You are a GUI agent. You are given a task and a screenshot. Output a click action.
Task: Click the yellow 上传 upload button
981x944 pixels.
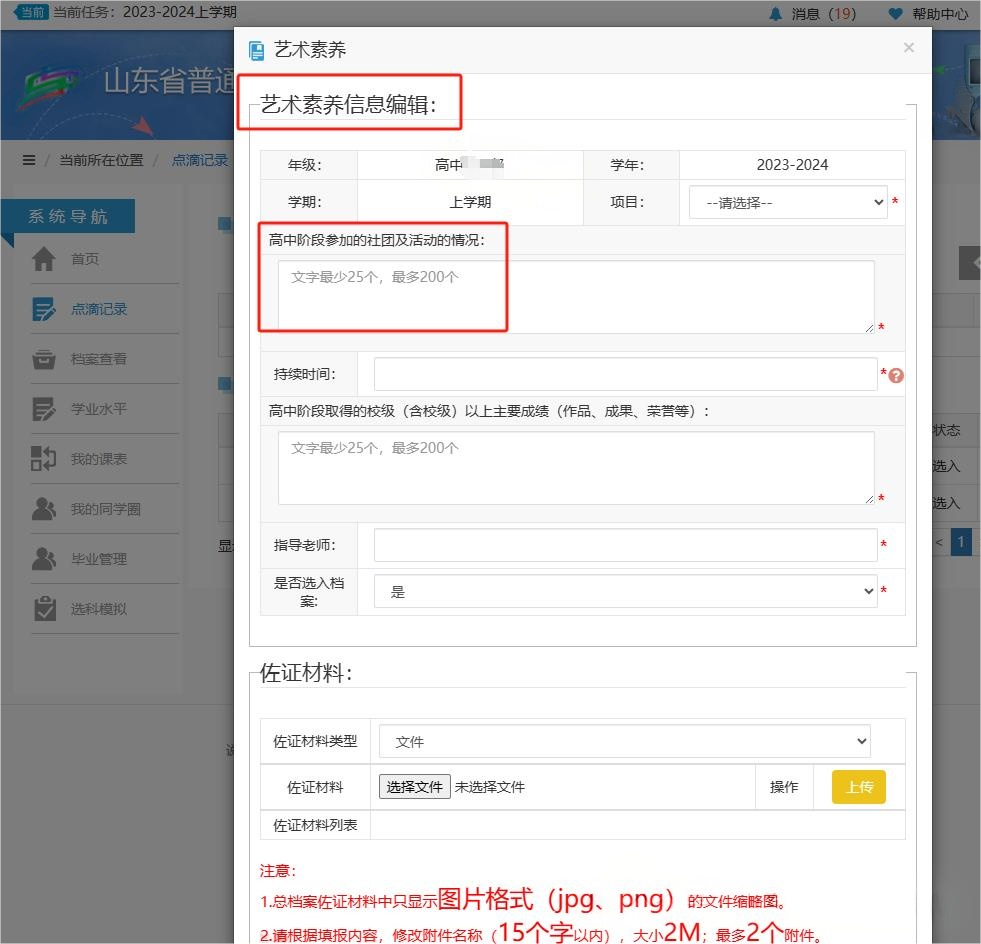pos(859,787)
